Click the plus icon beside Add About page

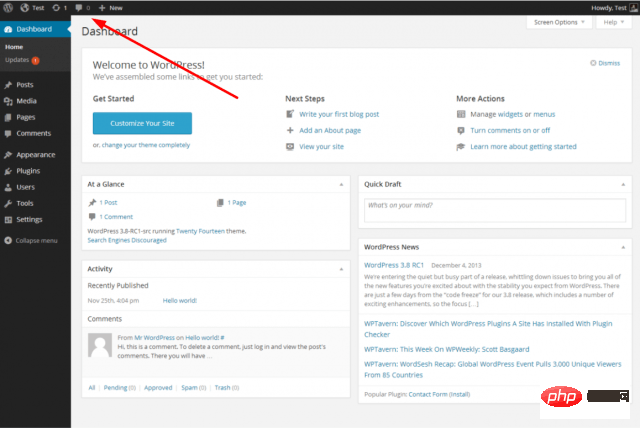[x=290, y=130]
